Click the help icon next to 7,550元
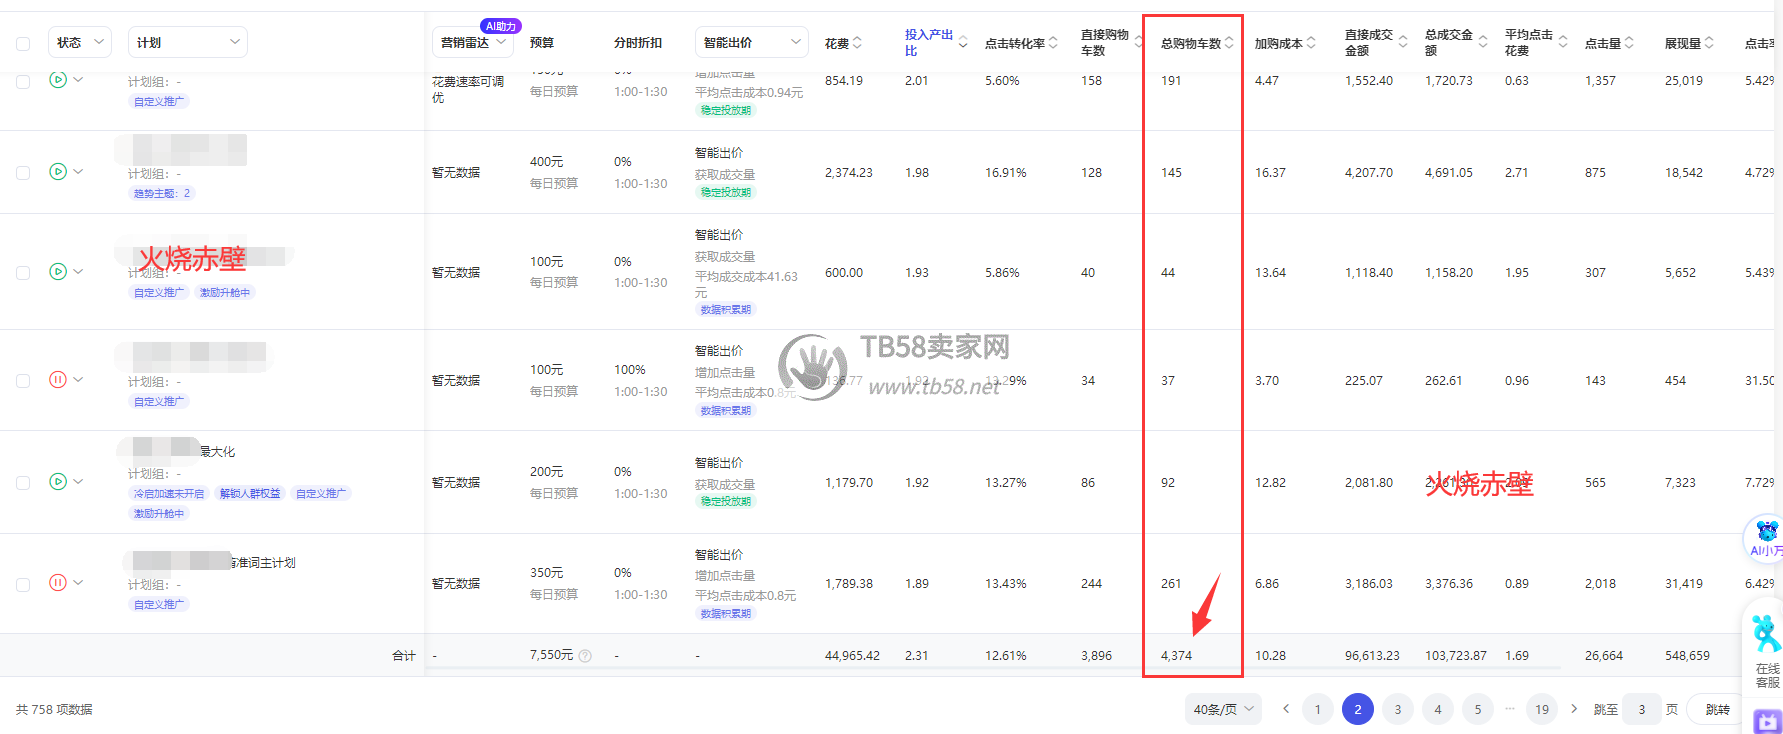1783x734 pixels. click(586, 656)
